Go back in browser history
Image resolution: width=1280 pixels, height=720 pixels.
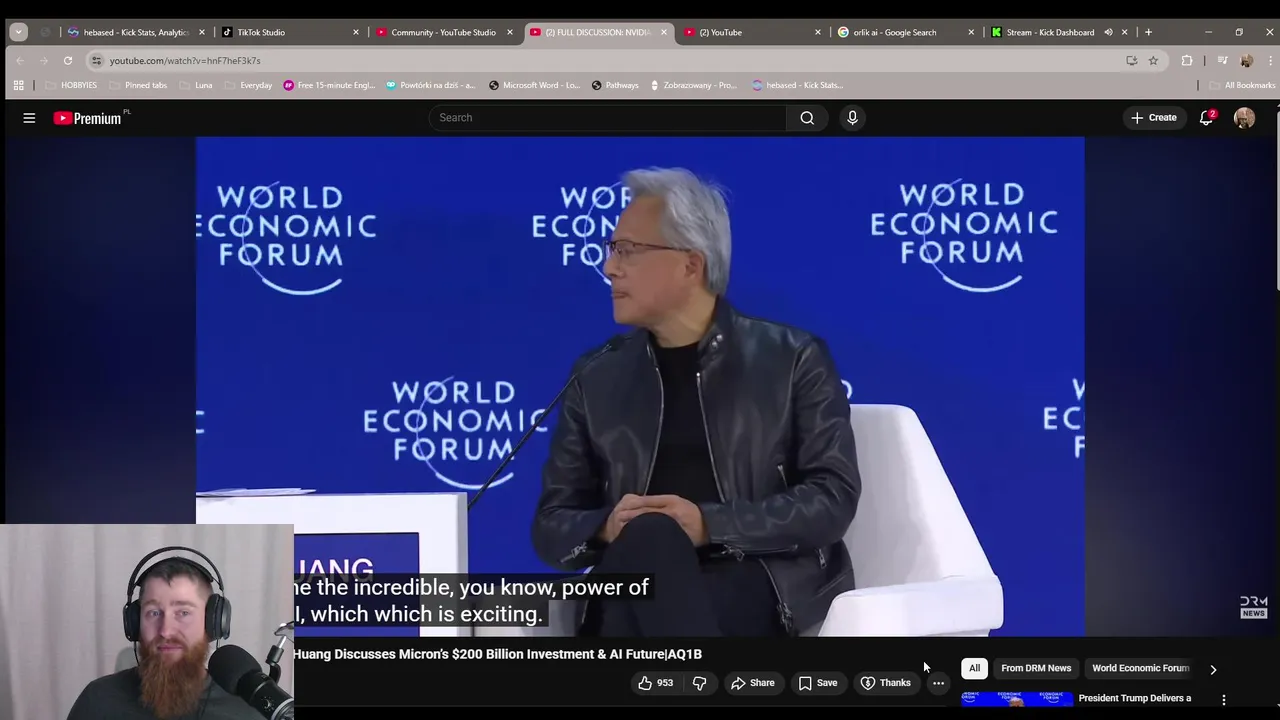pos(20,60)
